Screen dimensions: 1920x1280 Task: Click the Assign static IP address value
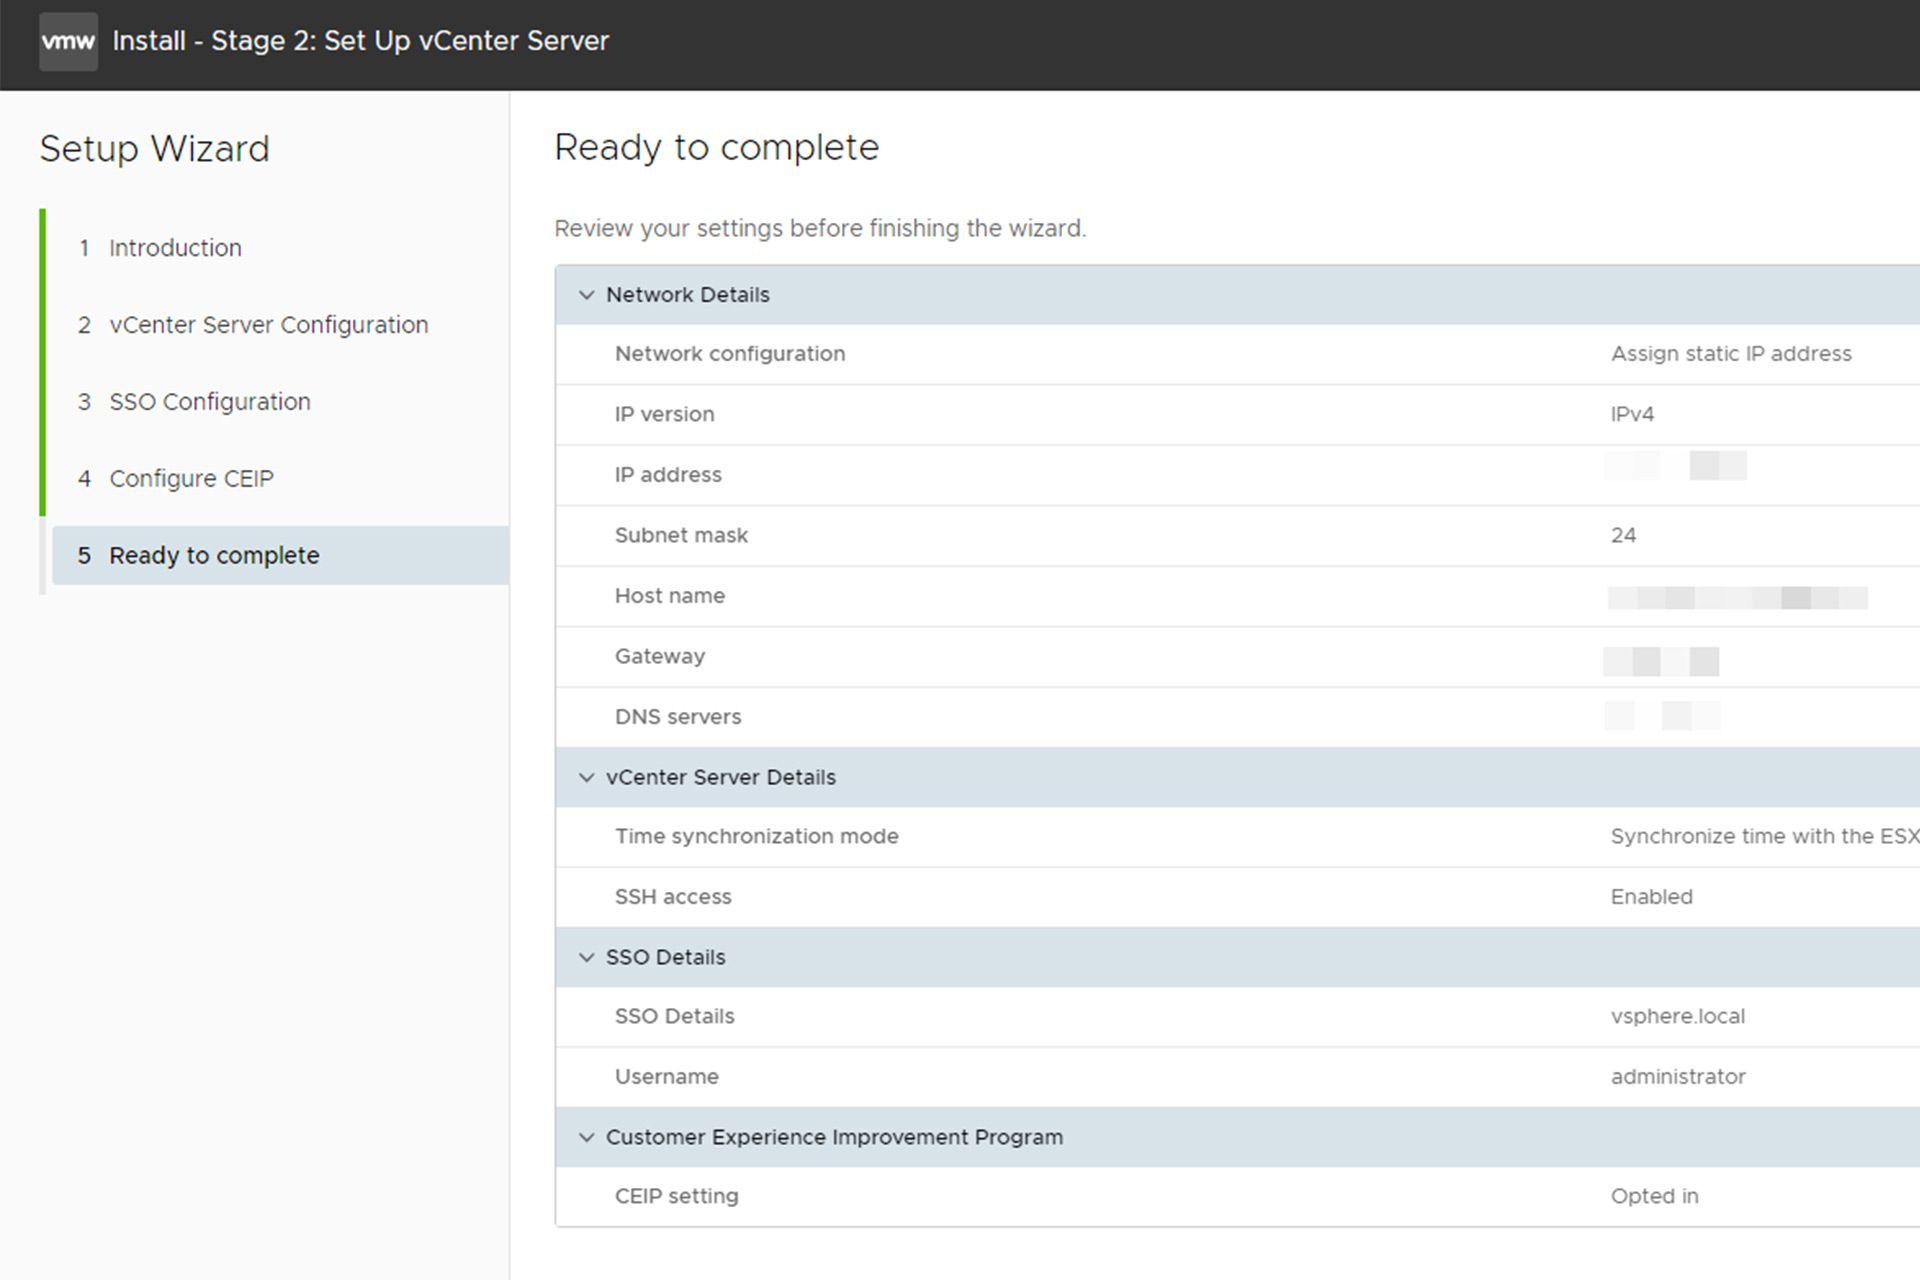point(1731,354)
